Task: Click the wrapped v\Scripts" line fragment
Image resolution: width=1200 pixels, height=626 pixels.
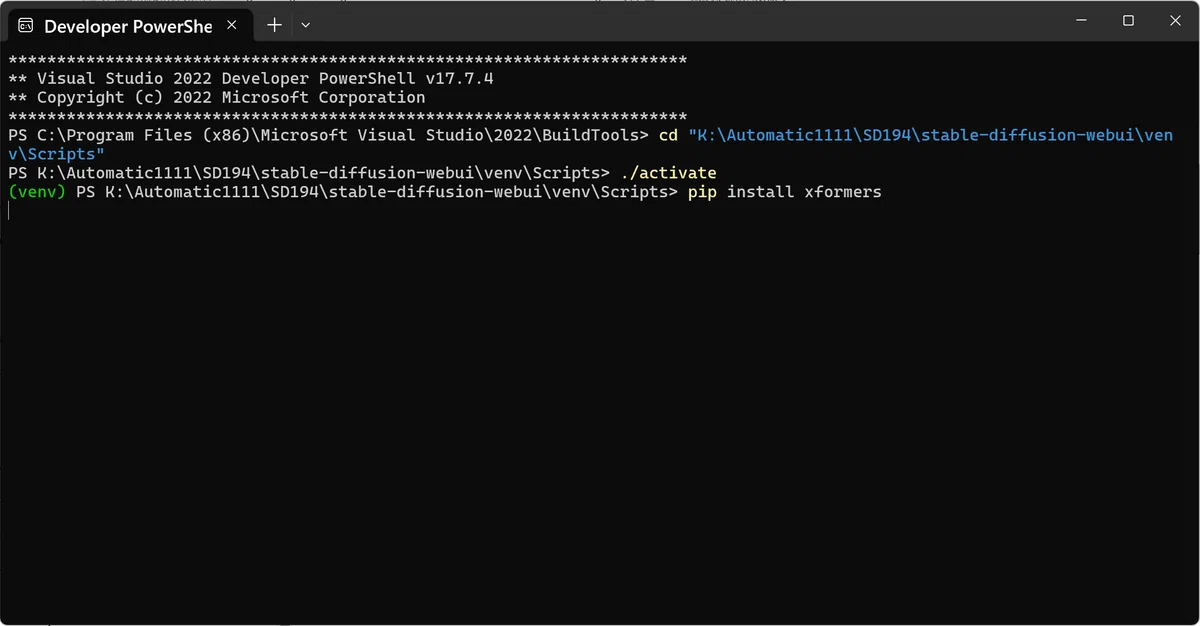Action: point(57,154)
